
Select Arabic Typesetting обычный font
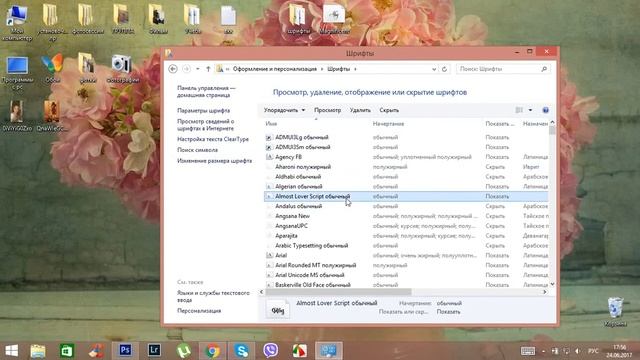point(406,246)
